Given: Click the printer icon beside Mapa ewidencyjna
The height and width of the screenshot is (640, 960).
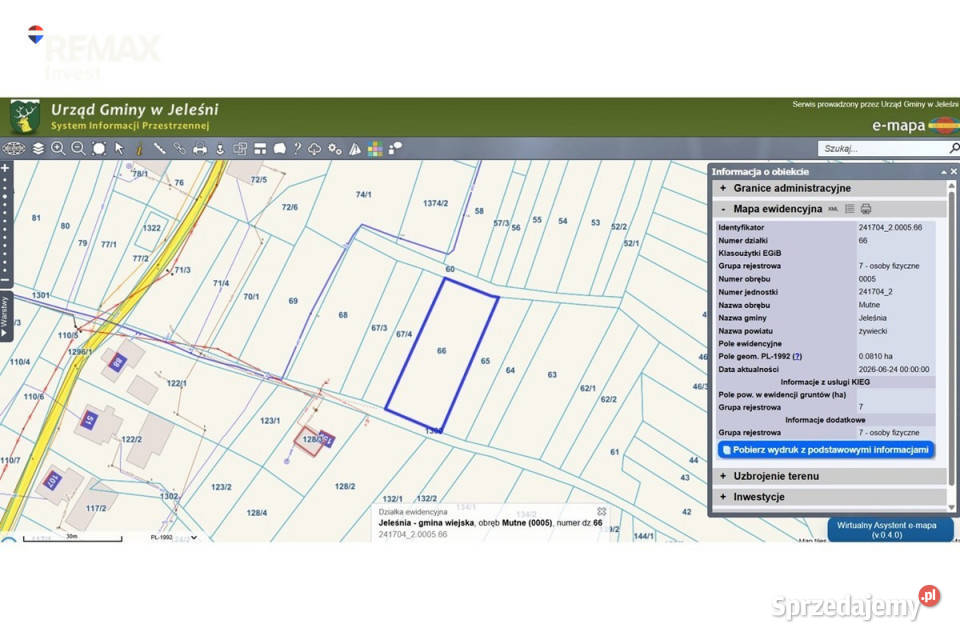Looking at the screenshot, I should click(866, 209).
